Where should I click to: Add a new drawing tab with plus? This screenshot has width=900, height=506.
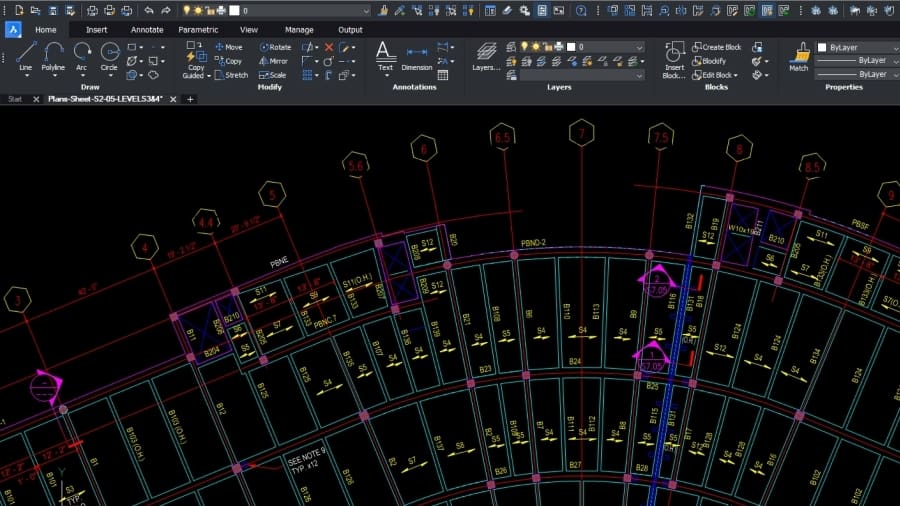(x=190, y=99)
